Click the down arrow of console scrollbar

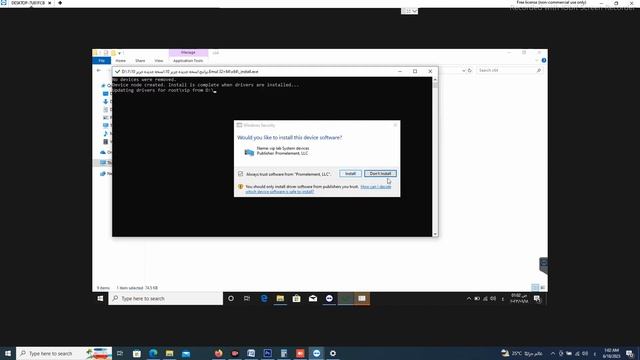435,234
